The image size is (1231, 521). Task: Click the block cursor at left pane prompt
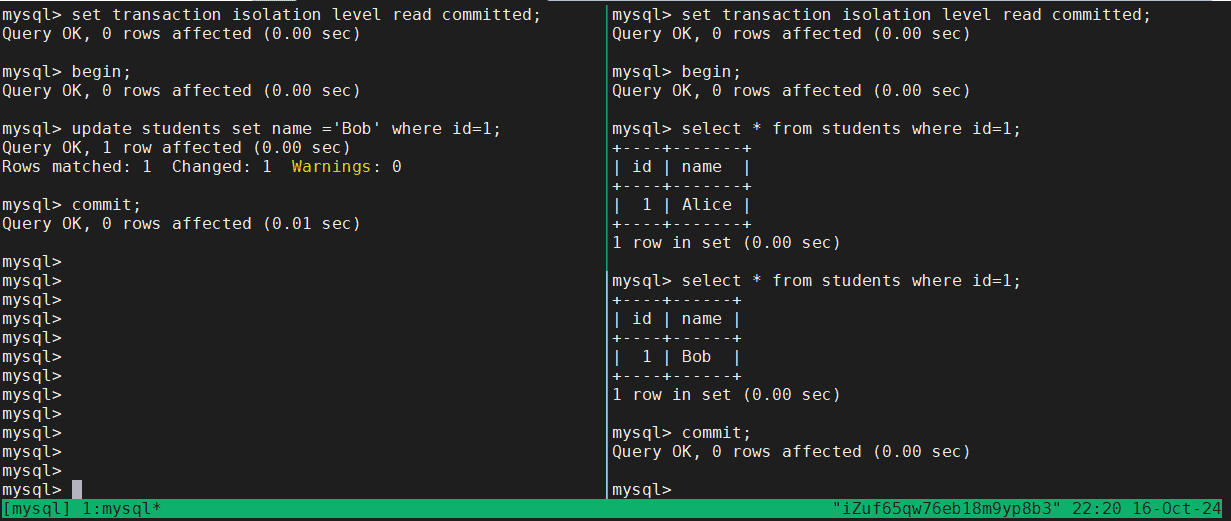click(x=77, y=489)
